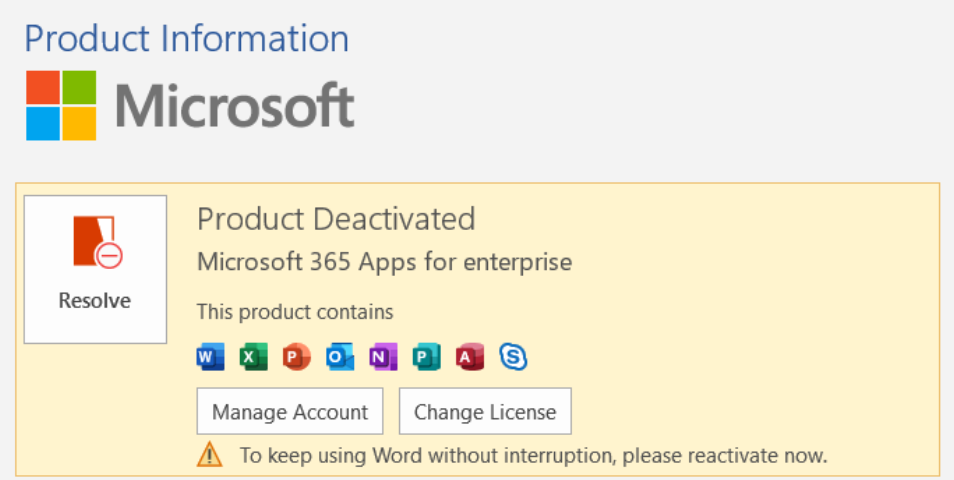
Task: Click the Product Information heading
Action: pos(187,38)
